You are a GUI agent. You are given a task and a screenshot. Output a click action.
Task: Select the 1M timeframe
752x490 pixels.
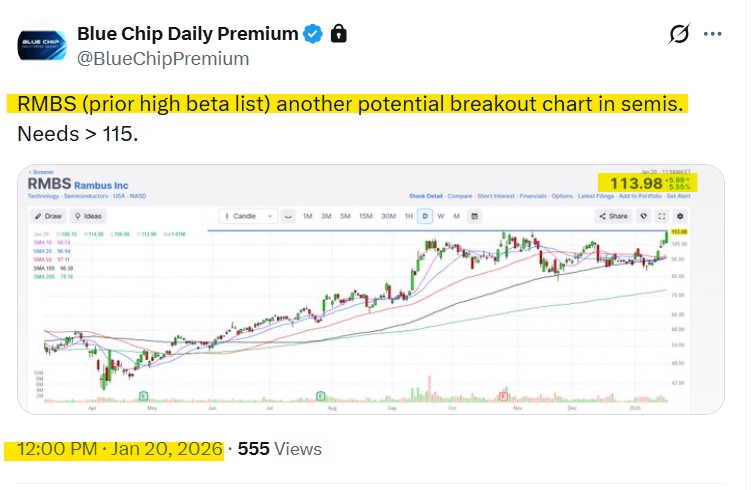308,216
